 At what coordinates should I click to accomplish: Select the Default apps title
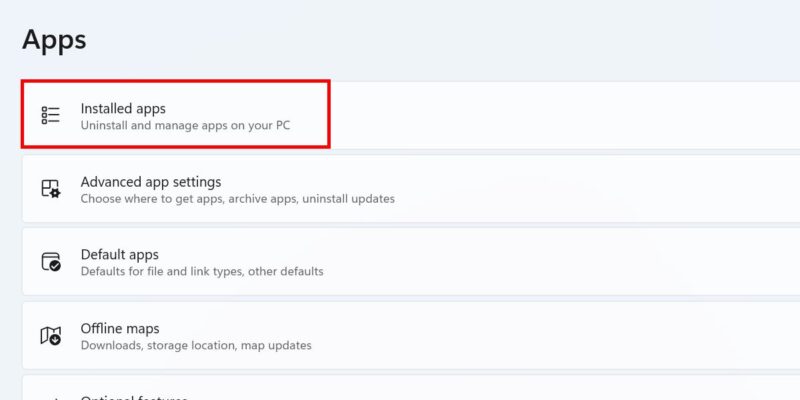pyautogui.click(x=119, y=254)
